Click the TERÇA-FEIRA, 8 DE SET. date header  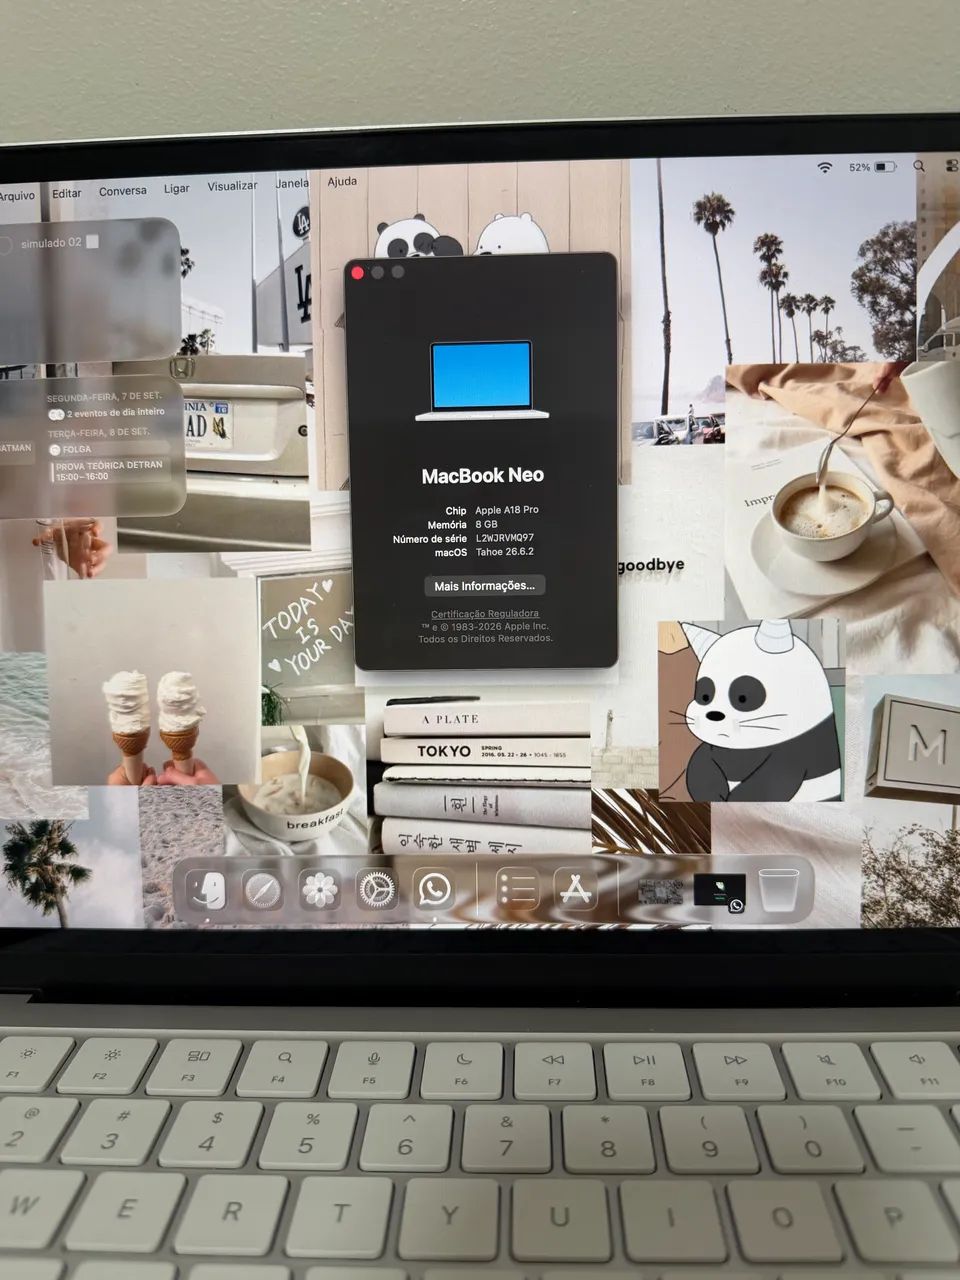[98, 432]
